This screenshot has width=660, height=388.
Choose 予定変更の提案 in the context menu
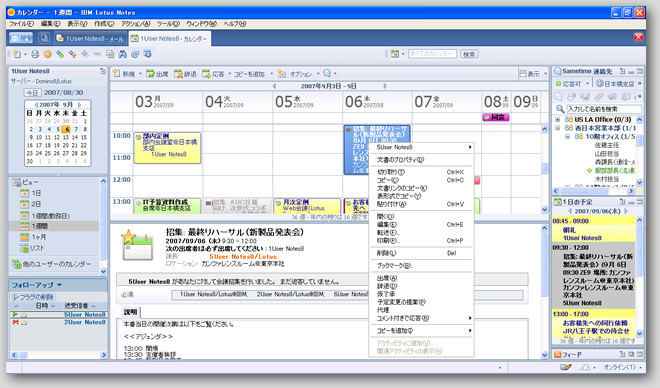pos(421,302)
